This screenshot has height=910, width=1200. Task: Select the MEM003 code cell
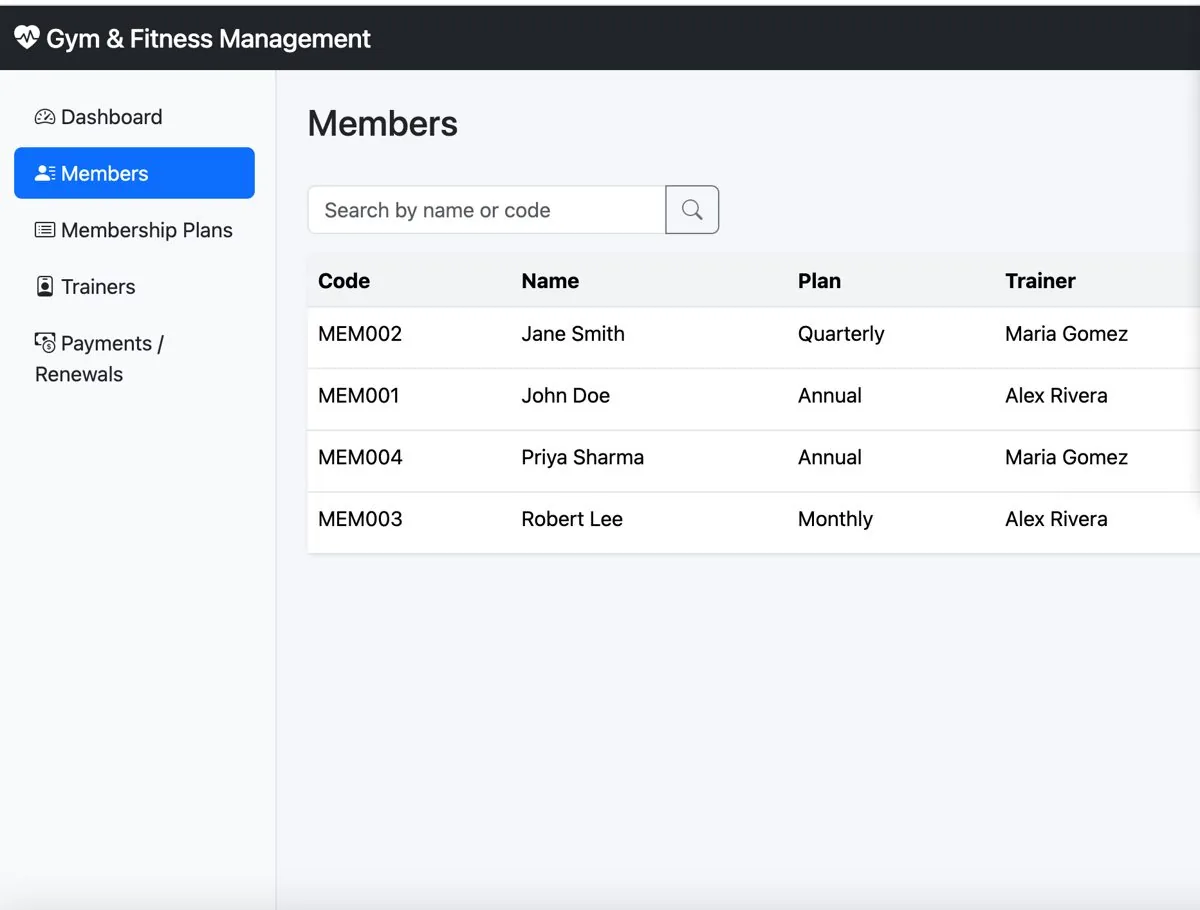[360, 520]
